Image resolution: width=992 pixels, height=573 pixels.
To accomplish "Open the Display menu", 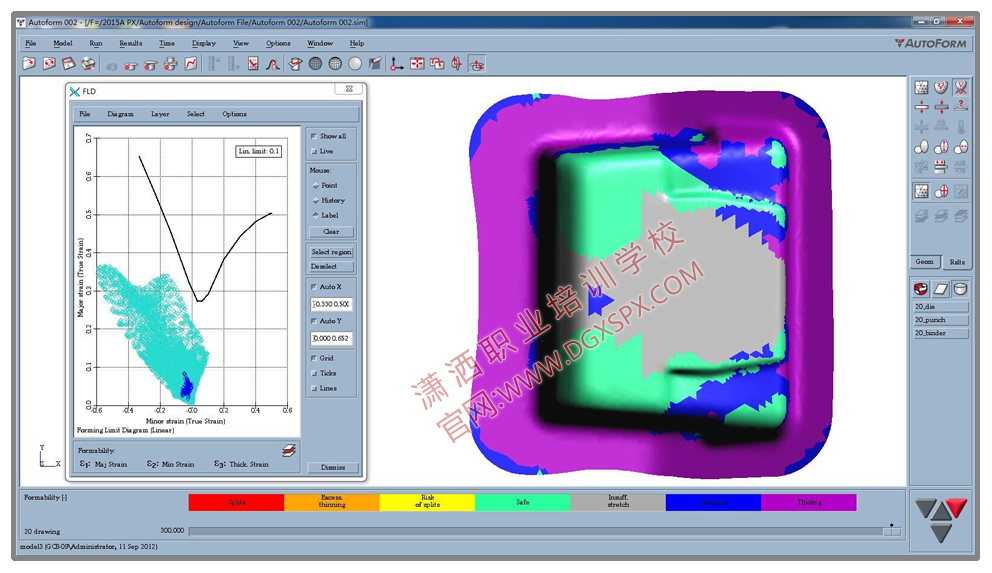I will point(204,43).
